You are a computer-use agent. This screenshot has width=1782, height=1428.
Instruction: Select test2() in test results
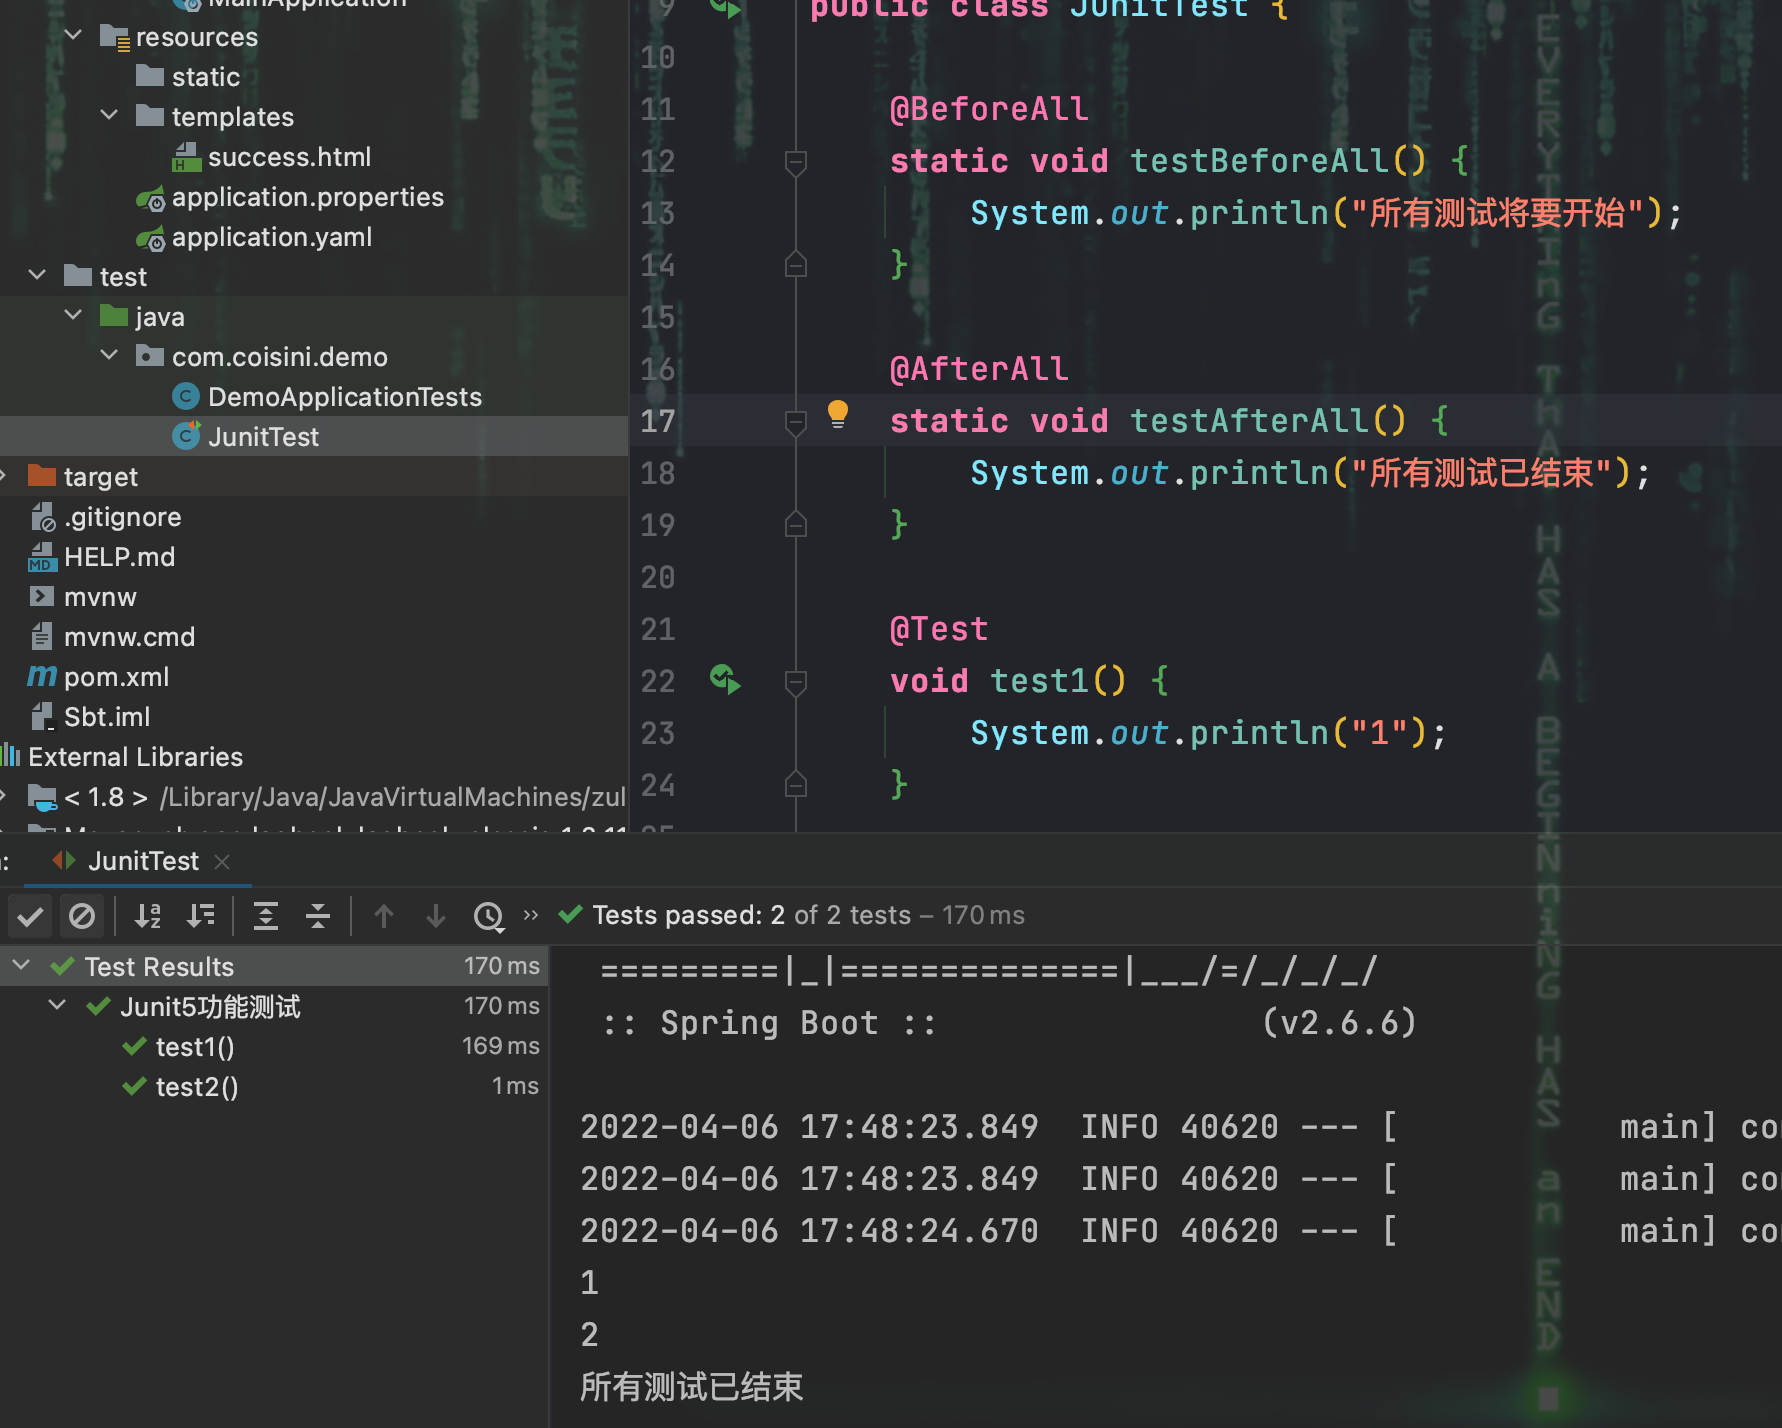pos(197,1087)
